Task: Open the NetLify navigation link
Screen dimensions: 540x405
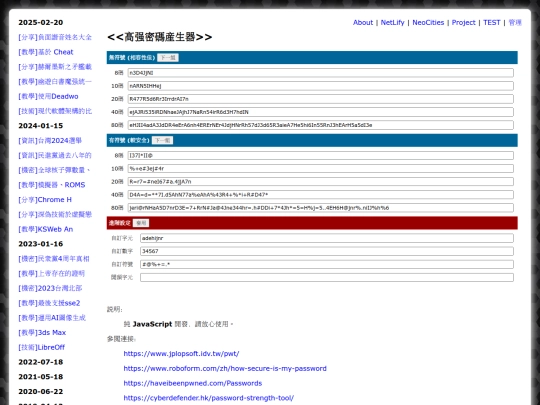Action: click(x=392, y=22)
